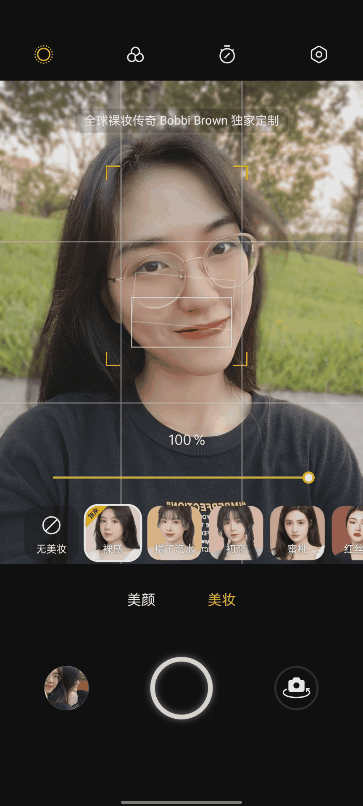Viewport: 363px width, 806px height.
Task: Open camera settings hexagon icon
Action: pyautogui.click(x=319, y=54)
